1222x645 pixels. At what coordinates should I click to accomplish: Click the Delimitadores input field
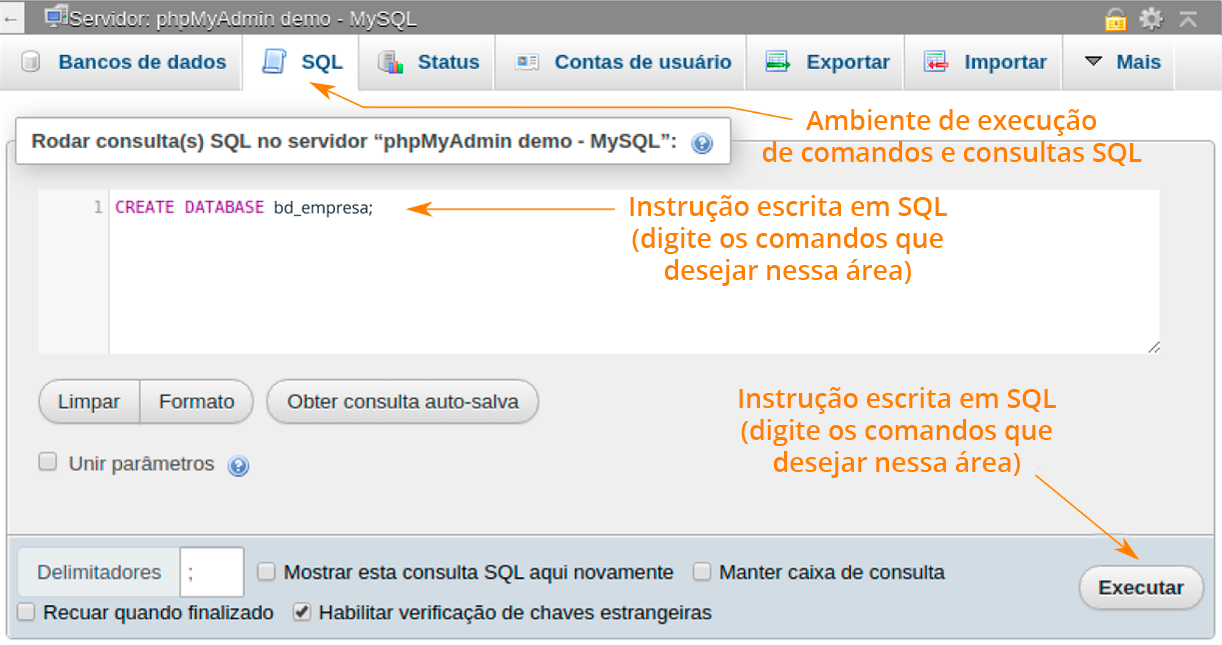coord(212,573)
